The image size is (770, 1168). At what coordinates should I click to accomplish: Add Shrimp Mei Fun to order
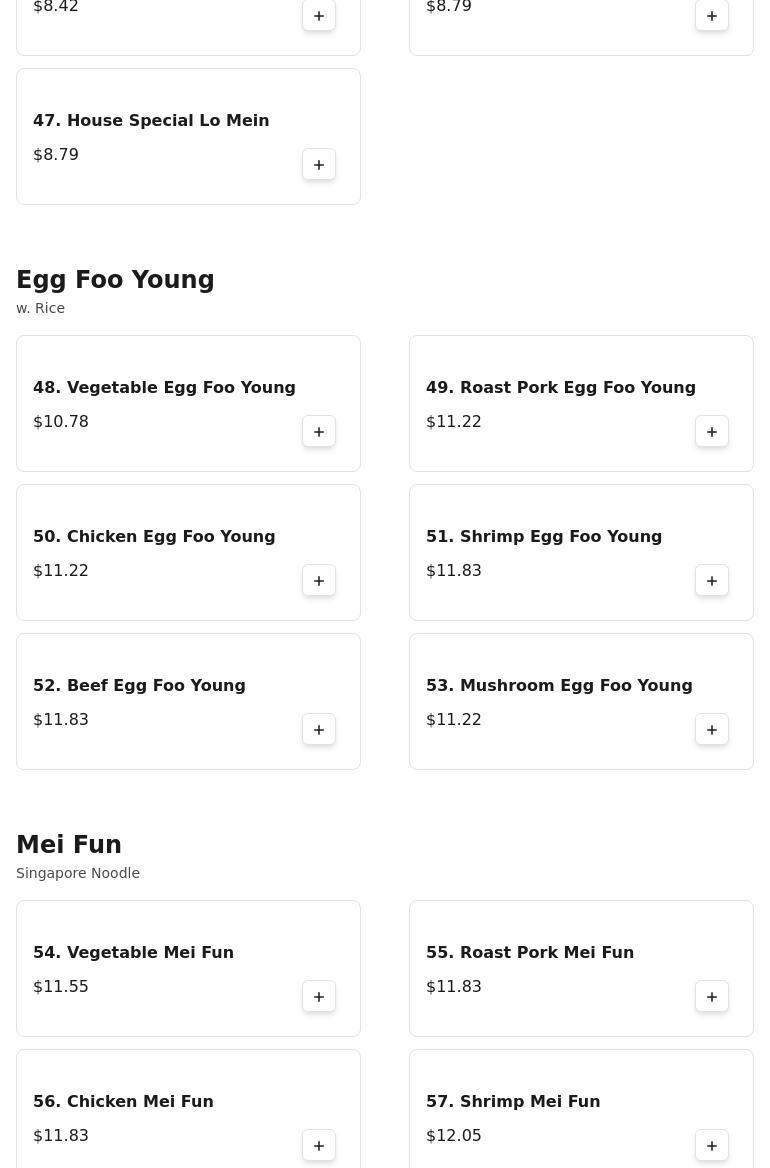point(712,1146)
